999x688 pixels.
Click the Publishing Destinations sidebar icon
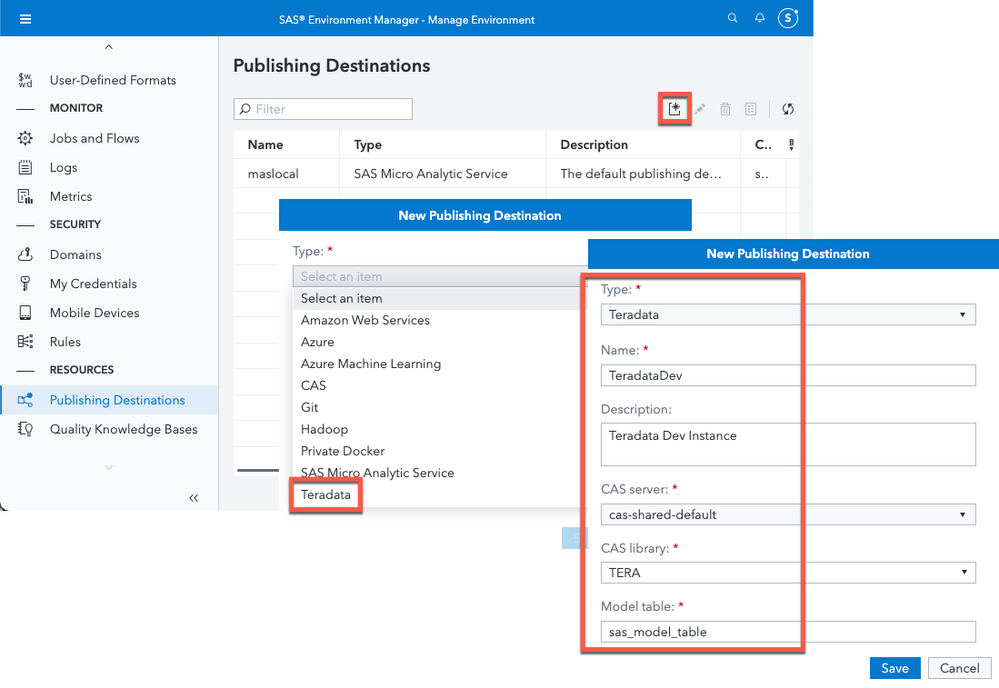pos(25,400)
